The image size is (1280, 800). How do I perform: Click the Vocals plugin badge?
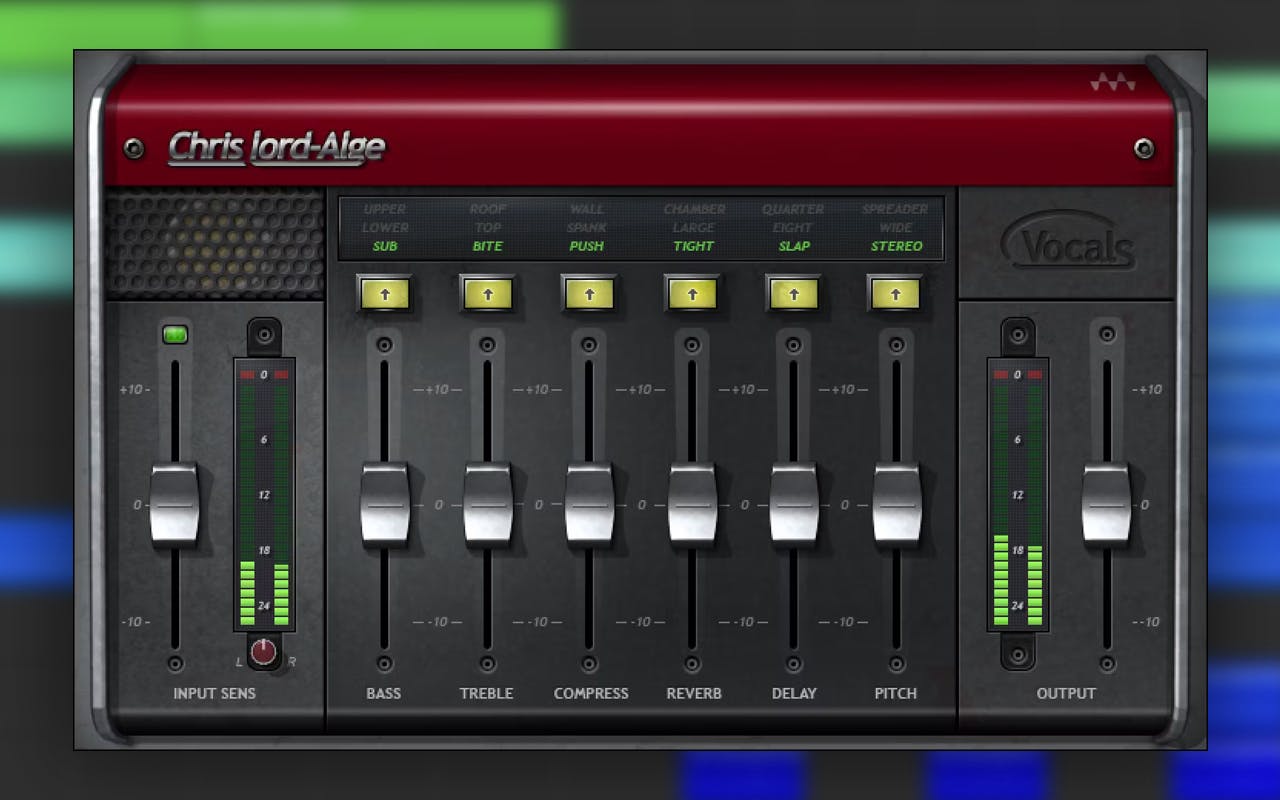click(1067, 245)
